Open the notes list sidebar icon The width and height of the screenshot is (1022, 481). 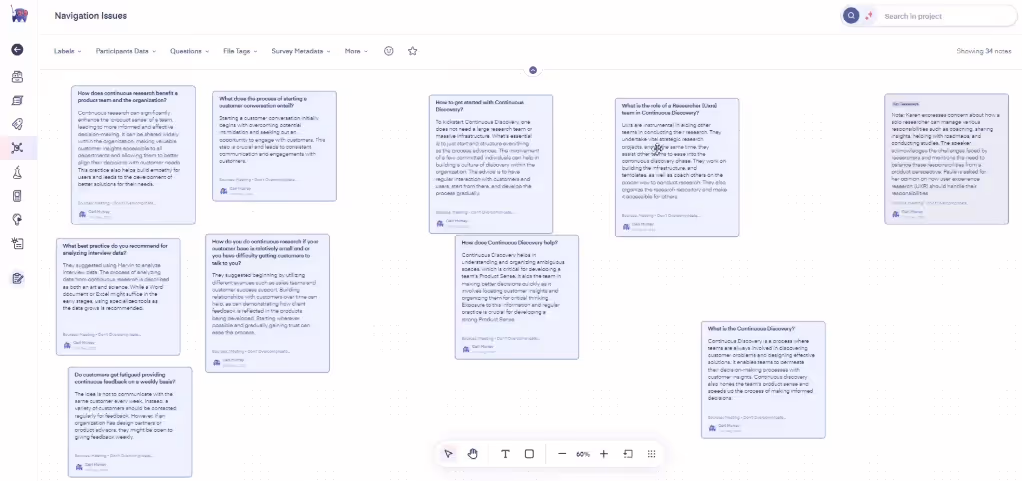pos(18,100)
